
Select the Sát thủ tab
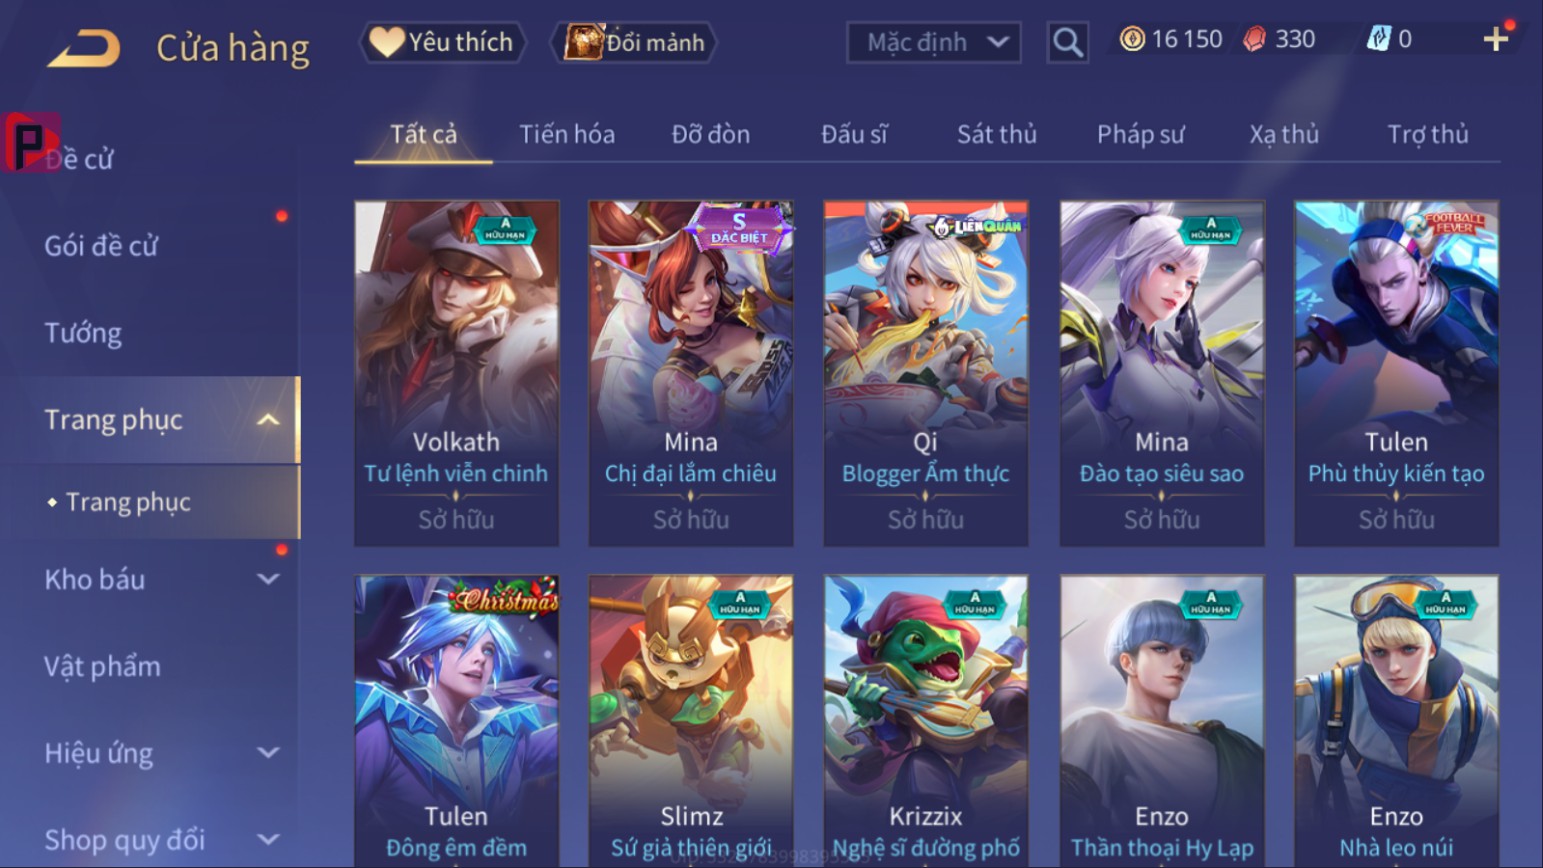pos(996,134)
